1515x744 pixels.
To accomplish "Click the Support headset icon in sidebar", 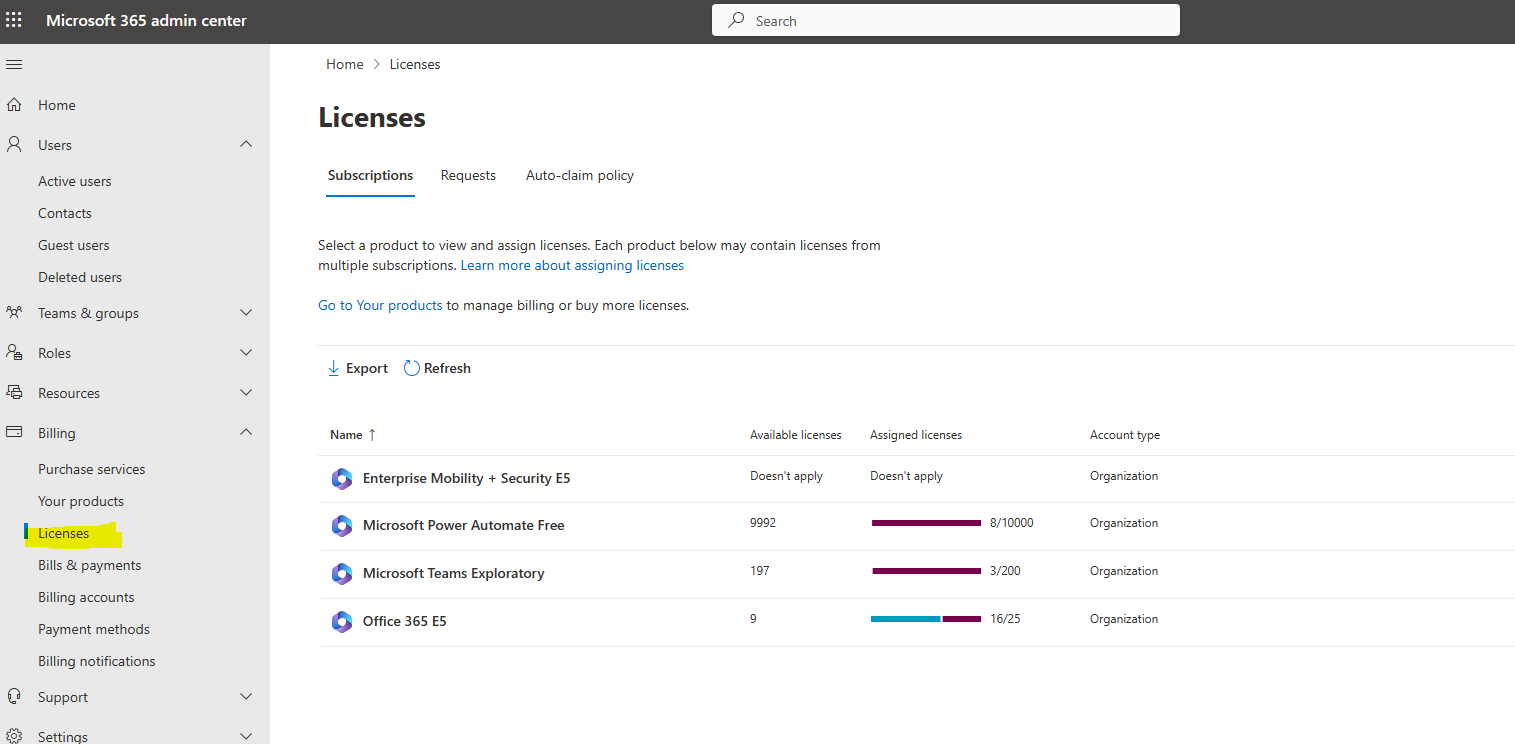I will [x=14, y=696].
